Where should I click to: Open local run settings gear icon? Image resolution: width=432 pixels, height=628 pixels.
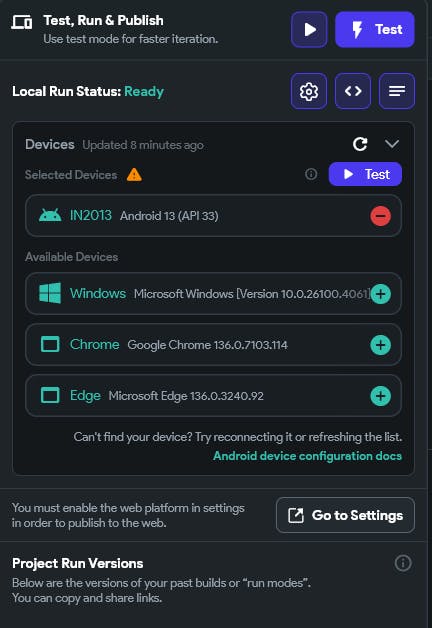[x=309, y=91]
